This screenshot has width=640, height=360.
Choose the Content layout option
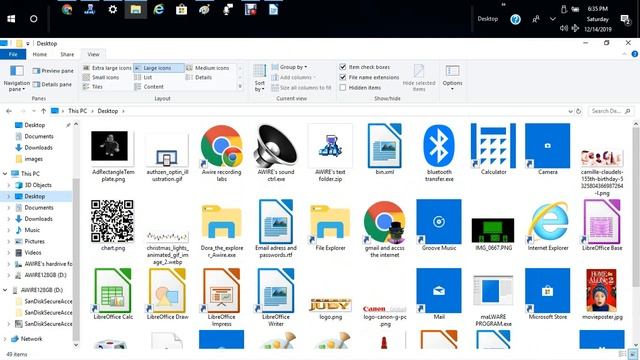click(149, 87)
